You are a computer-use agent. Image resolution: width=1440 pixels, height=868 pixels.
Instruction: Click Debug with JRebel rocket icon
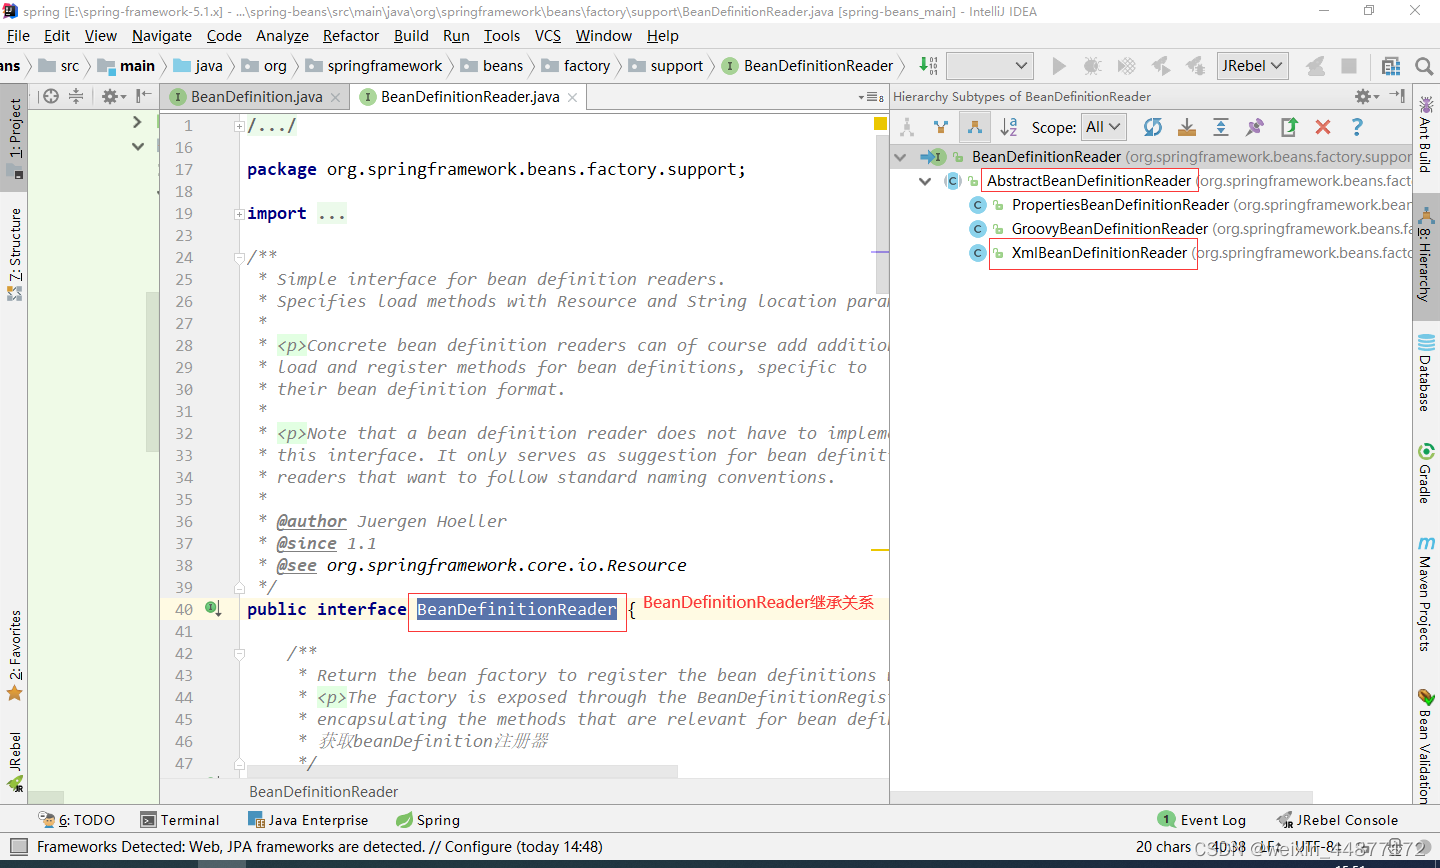tap(1195, 66)
